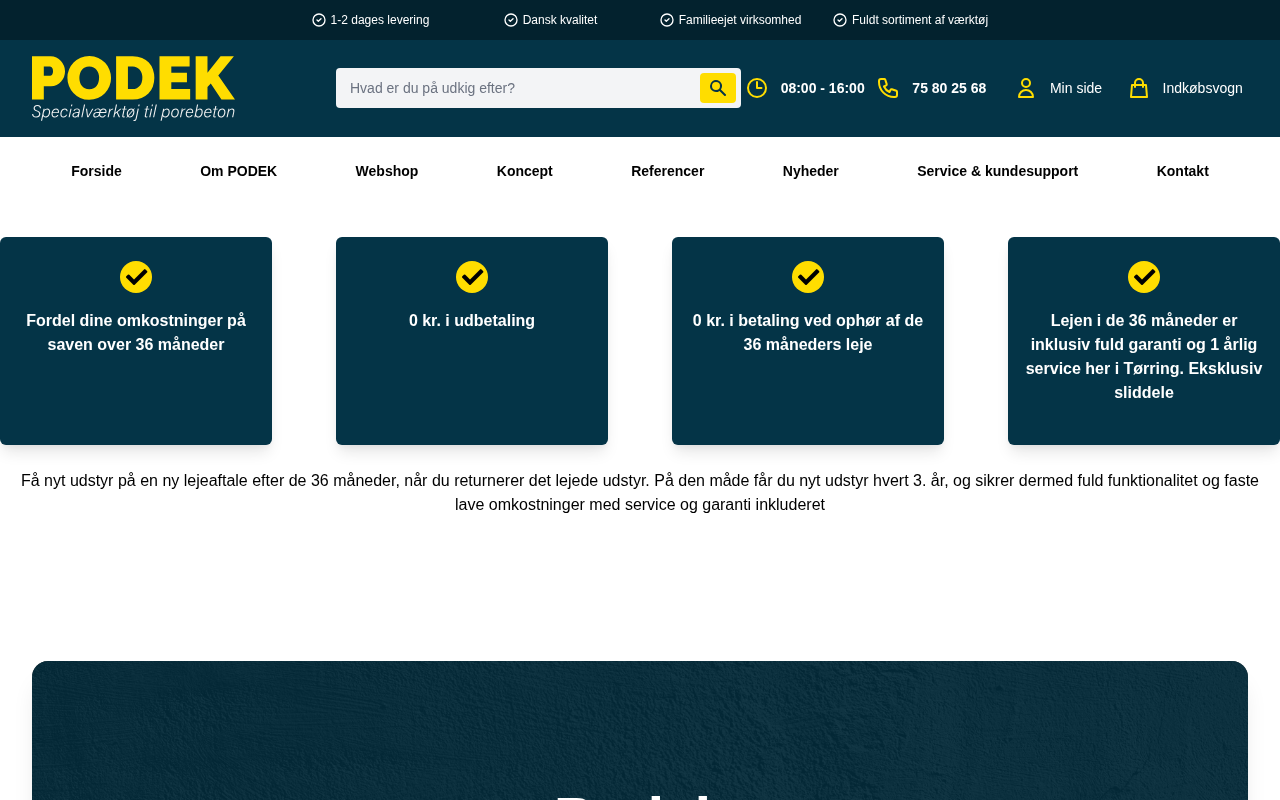The image size is (1280, 800).
Task: Click the phone handset icon
Action: point(888,88)
